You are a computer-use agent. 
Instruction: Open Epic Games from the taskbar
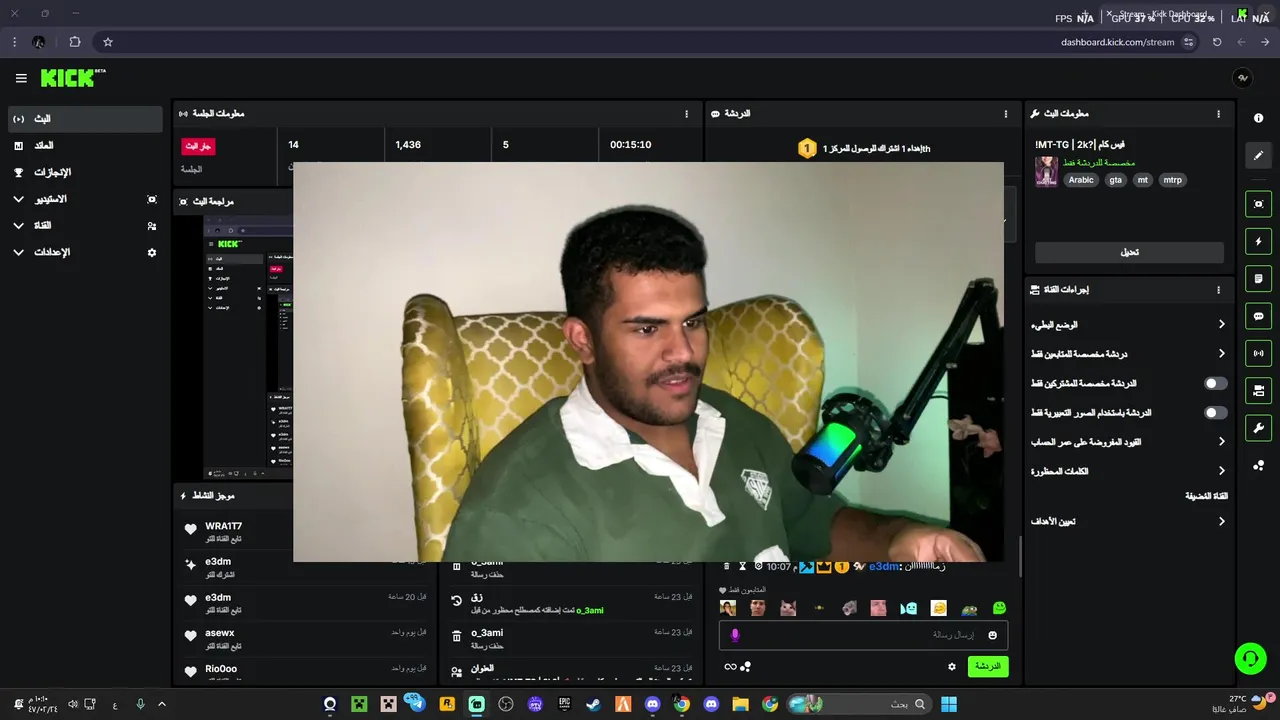(564, 704)
